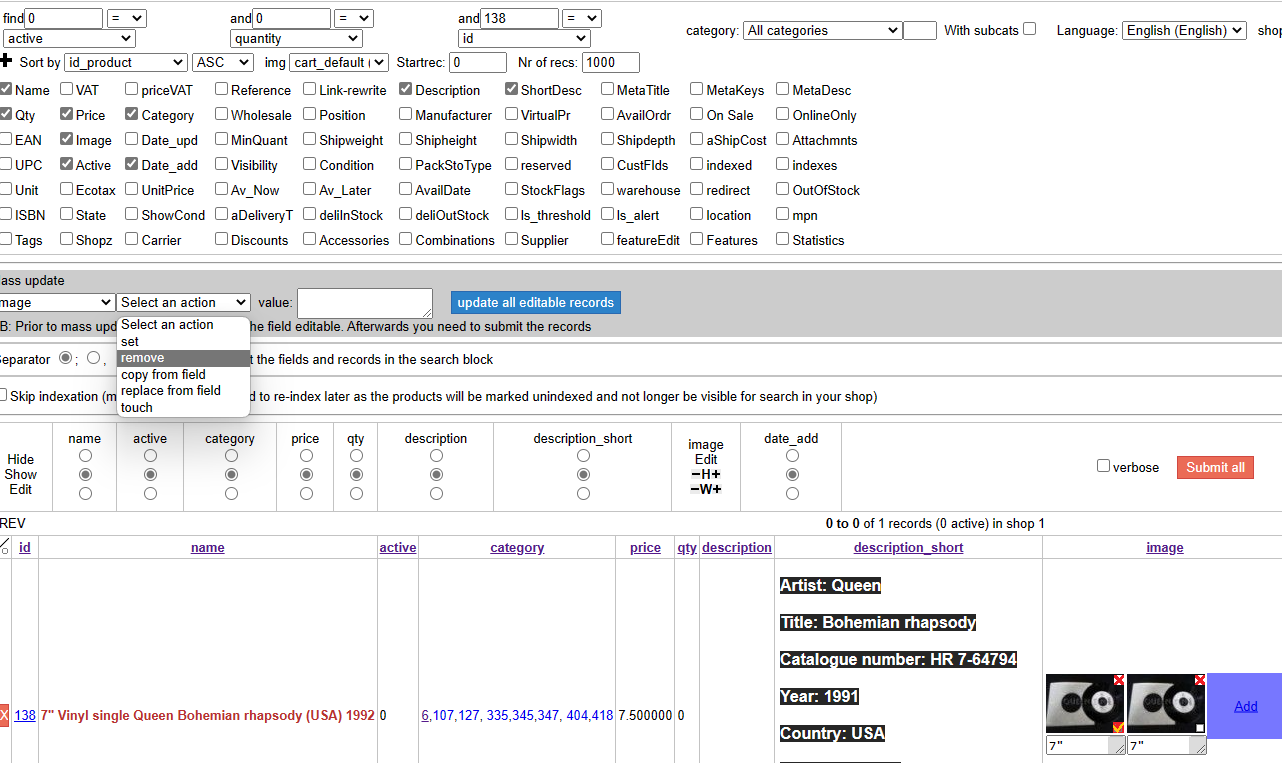The height and width of the screenshot is (763, 1282).
Task: Click cover checkmark icon on first image
Action: coord(1118,727)
